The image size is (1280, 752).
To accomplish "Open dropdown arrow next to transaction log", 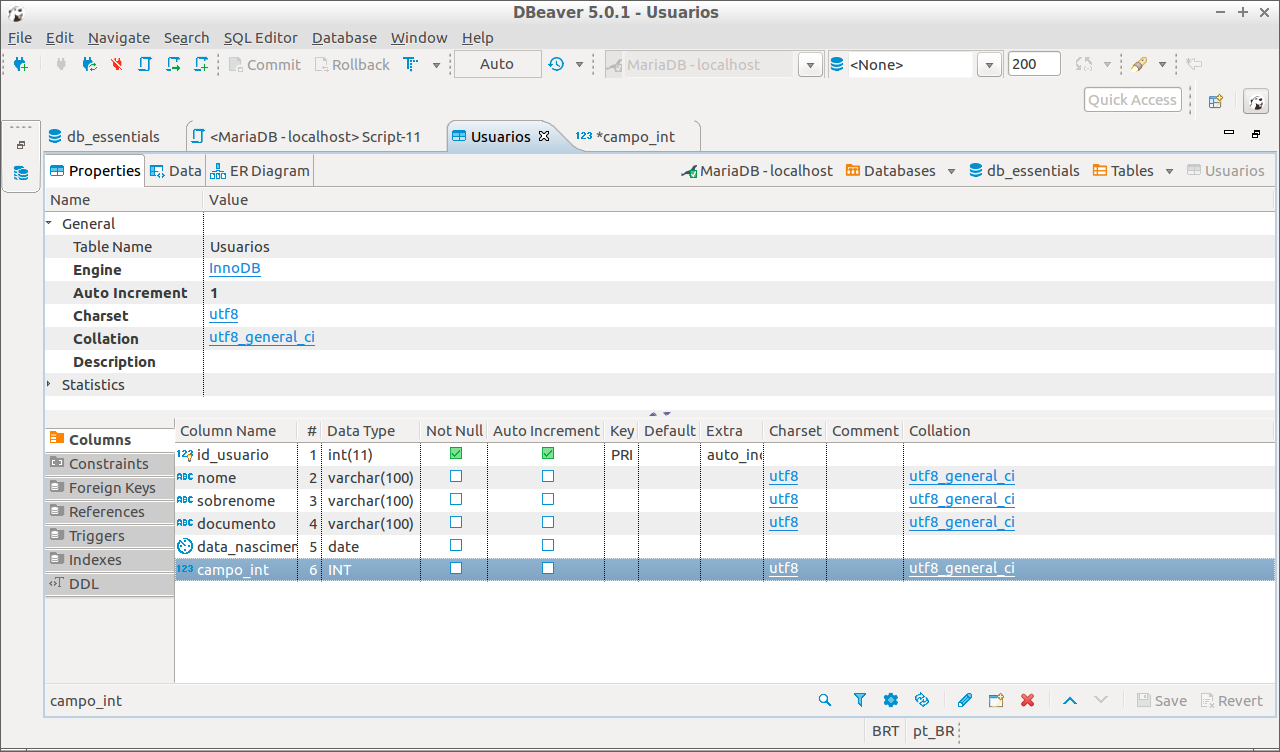I will pyautogui.click(x=579, y=65).
